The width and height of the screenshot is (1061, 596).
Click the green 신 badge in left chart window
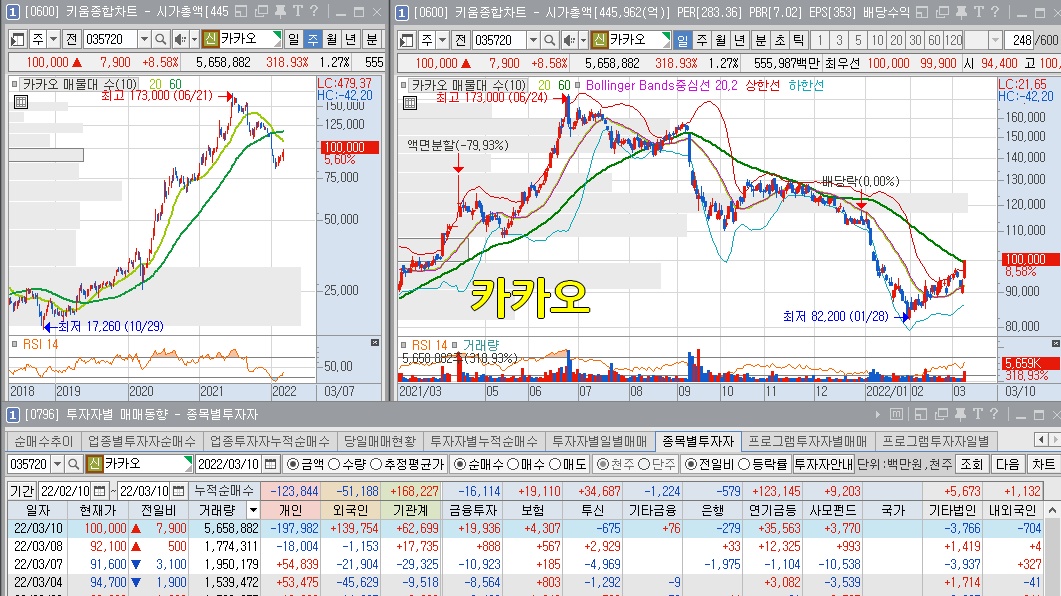pos(210,39)
